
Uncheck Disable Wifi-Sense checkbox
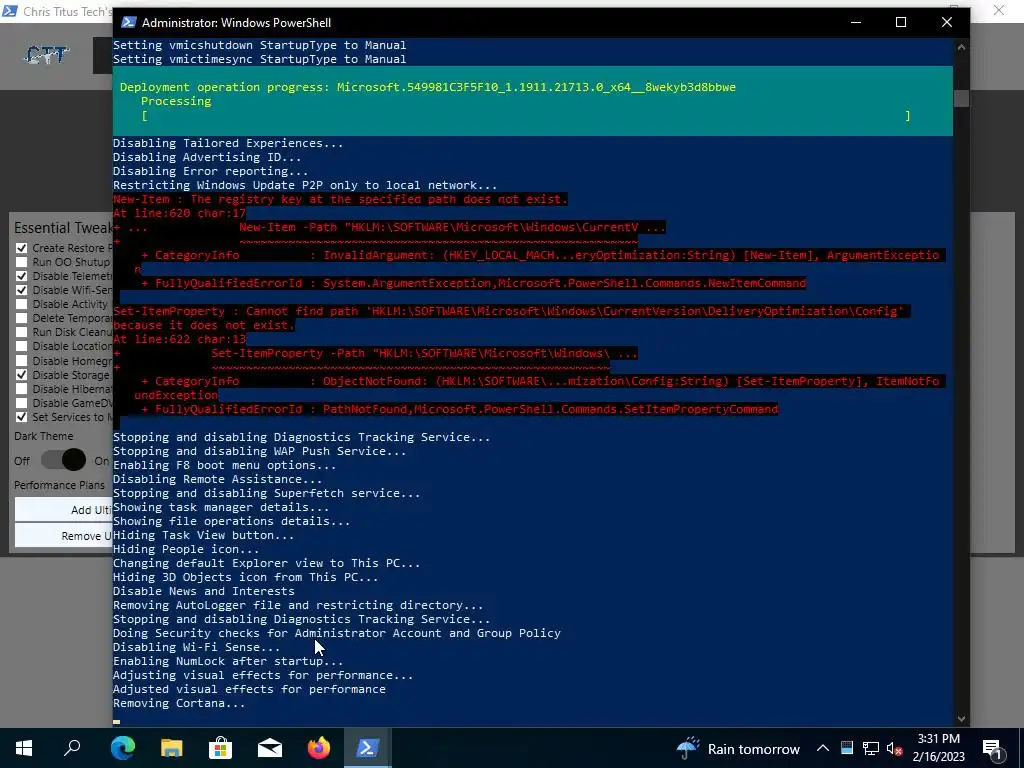click(22, 290)
